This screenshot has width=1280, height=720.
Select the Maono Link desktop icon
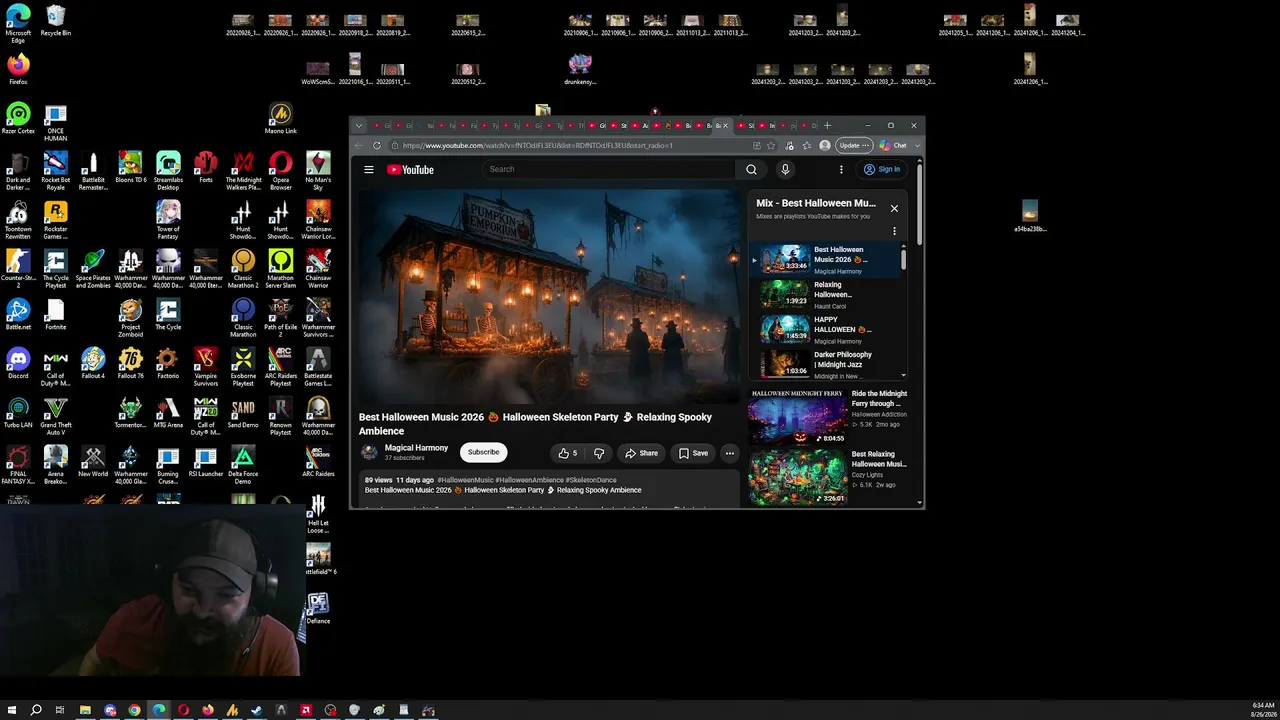click(281, 119)
